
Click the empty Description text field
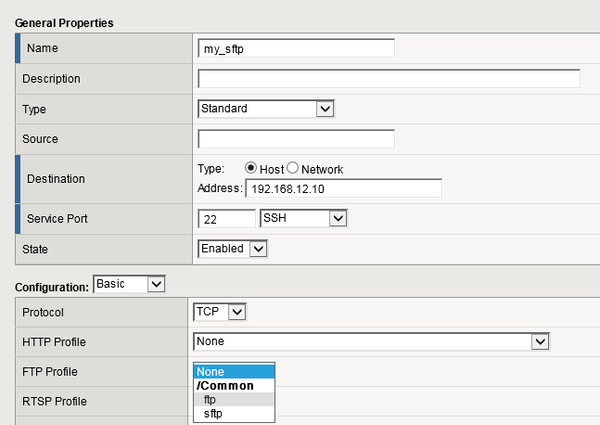coord(389,78)
